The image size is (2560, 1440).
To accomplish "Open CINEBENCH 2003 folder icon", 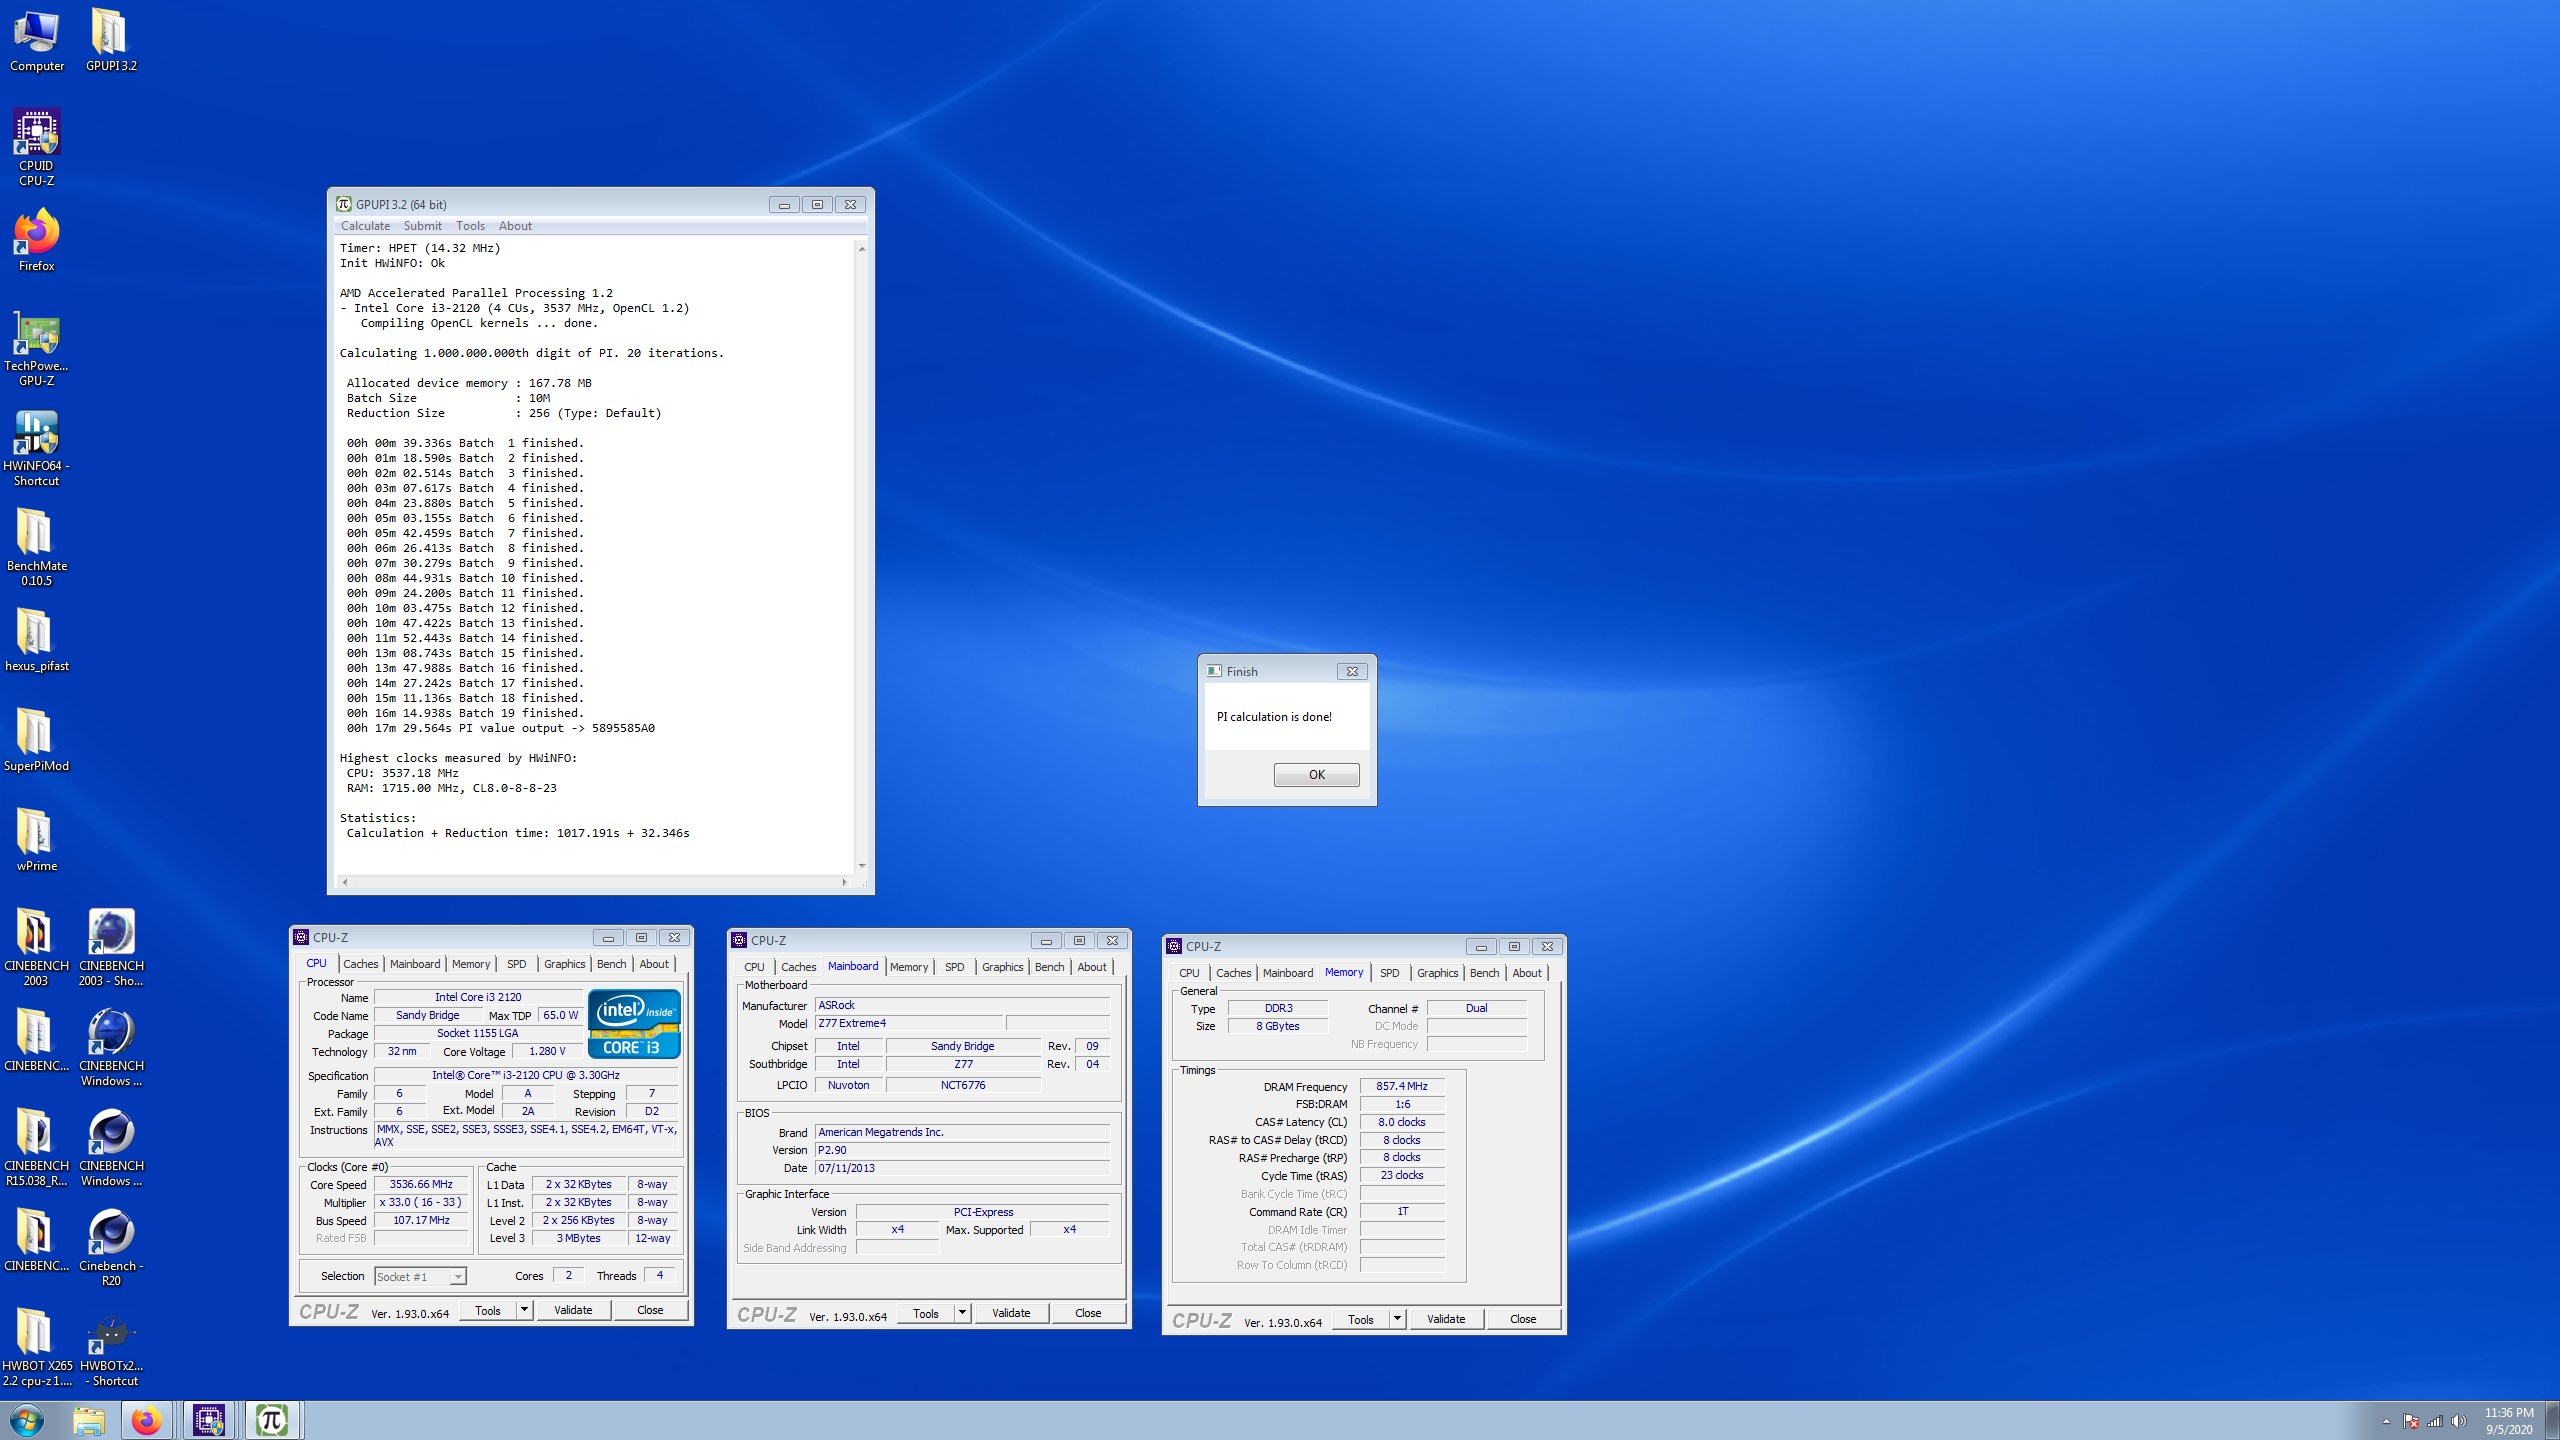I will [x=37, y=947].
